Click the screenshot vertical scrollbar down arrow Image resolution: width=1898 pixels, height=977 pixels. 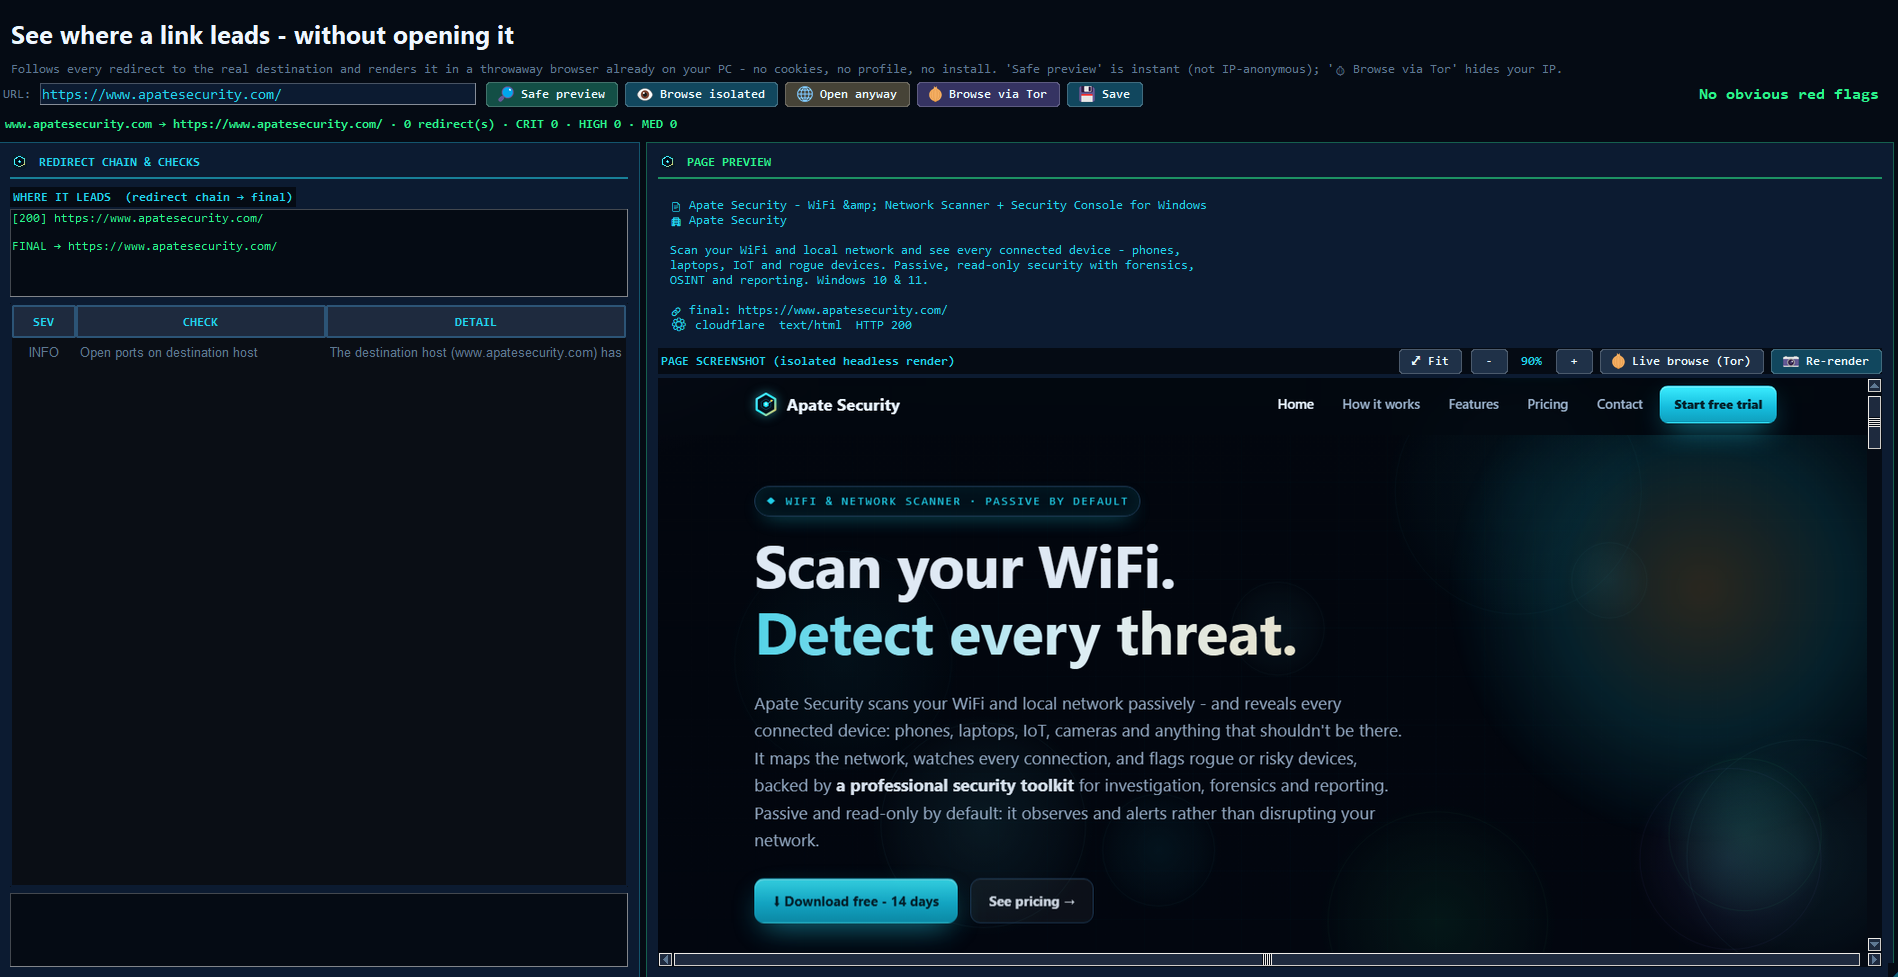[x=1875, y=944]
